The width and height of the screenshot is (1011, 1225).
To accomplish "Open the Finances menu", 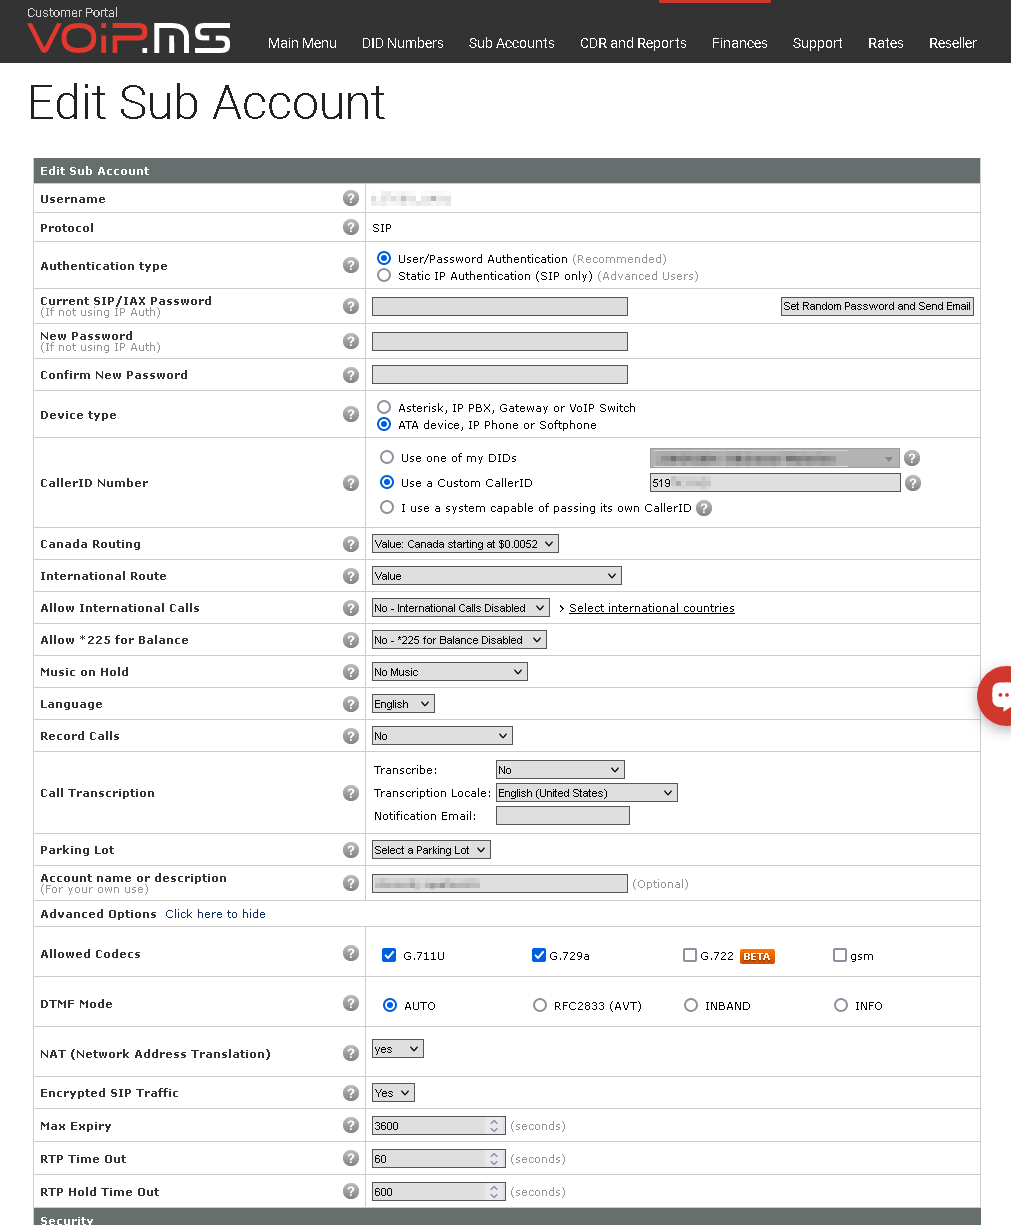I will (x=740, y=43).
